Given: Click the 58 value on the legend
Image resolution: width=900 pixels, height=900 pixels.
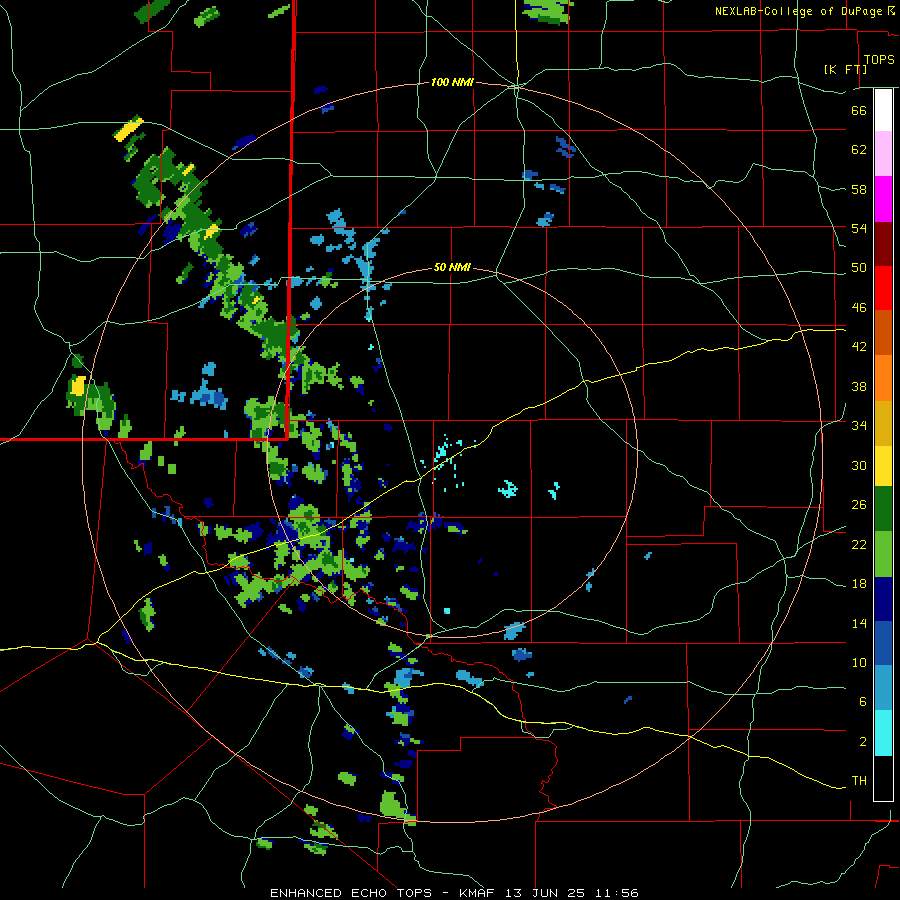Looking at the screenshot, I should click(859, 189).
